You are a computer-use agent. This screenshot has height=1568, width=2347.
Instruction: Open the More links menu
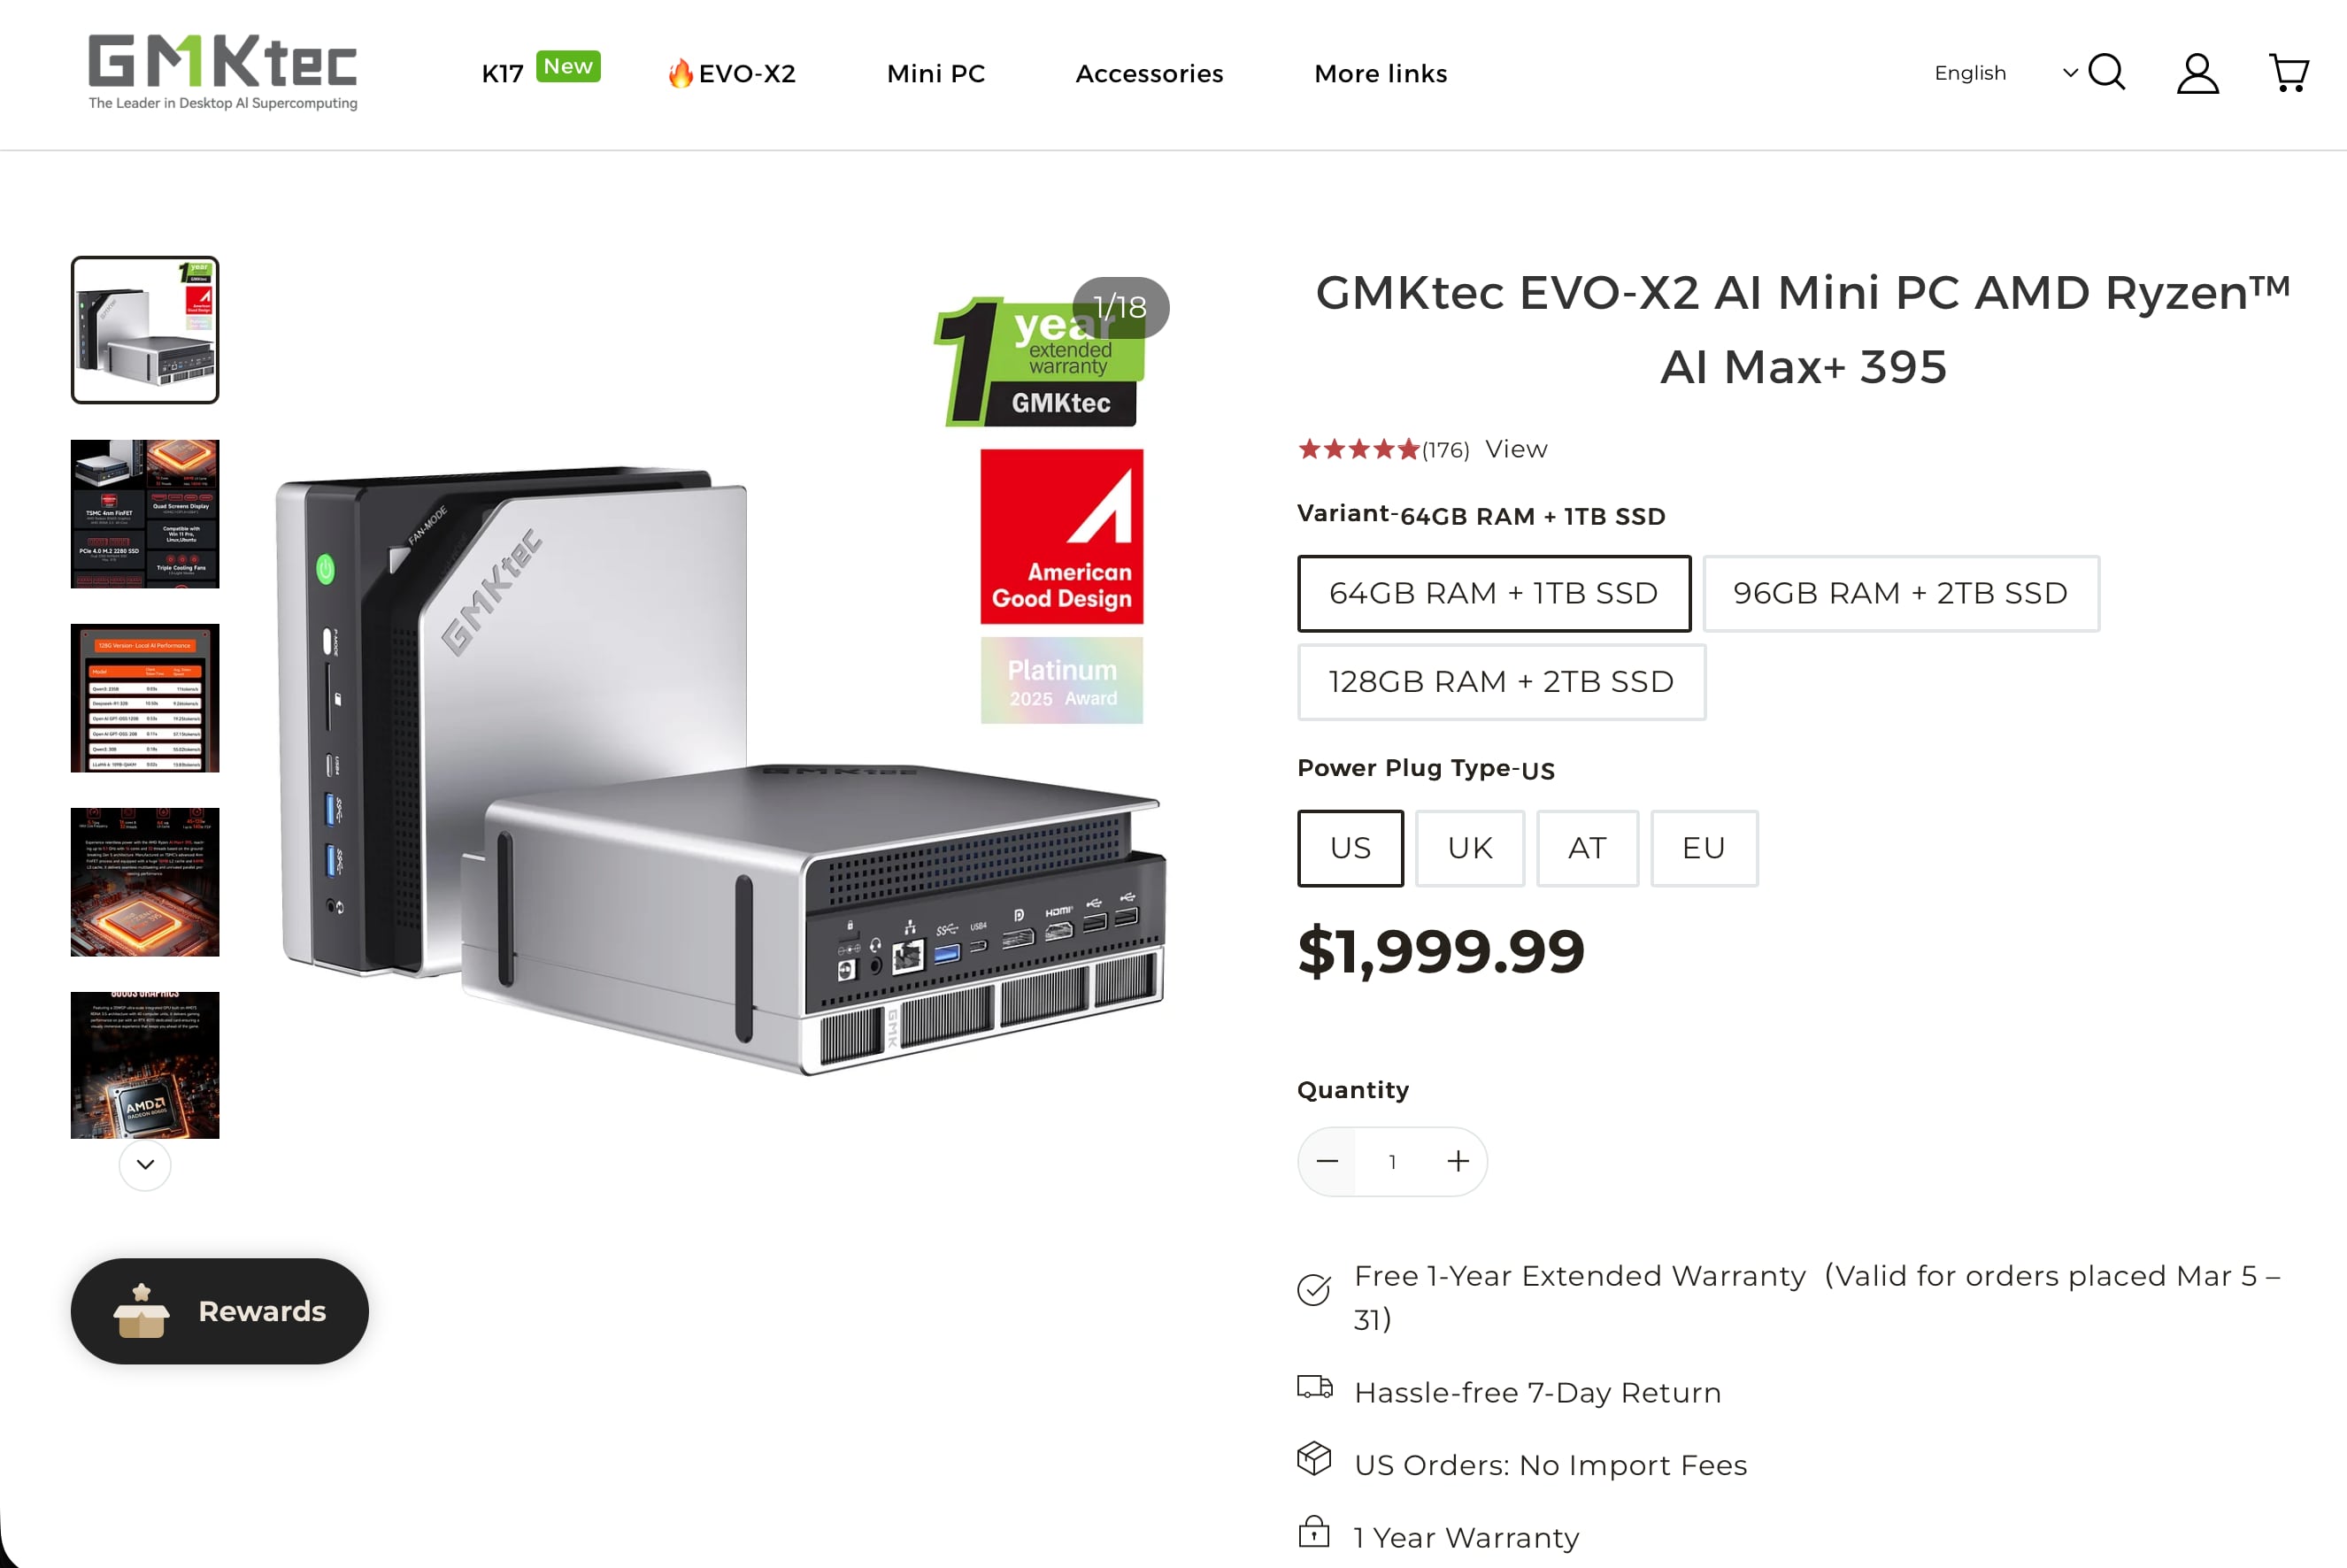pyautogui.click(x=1380, y=74)
